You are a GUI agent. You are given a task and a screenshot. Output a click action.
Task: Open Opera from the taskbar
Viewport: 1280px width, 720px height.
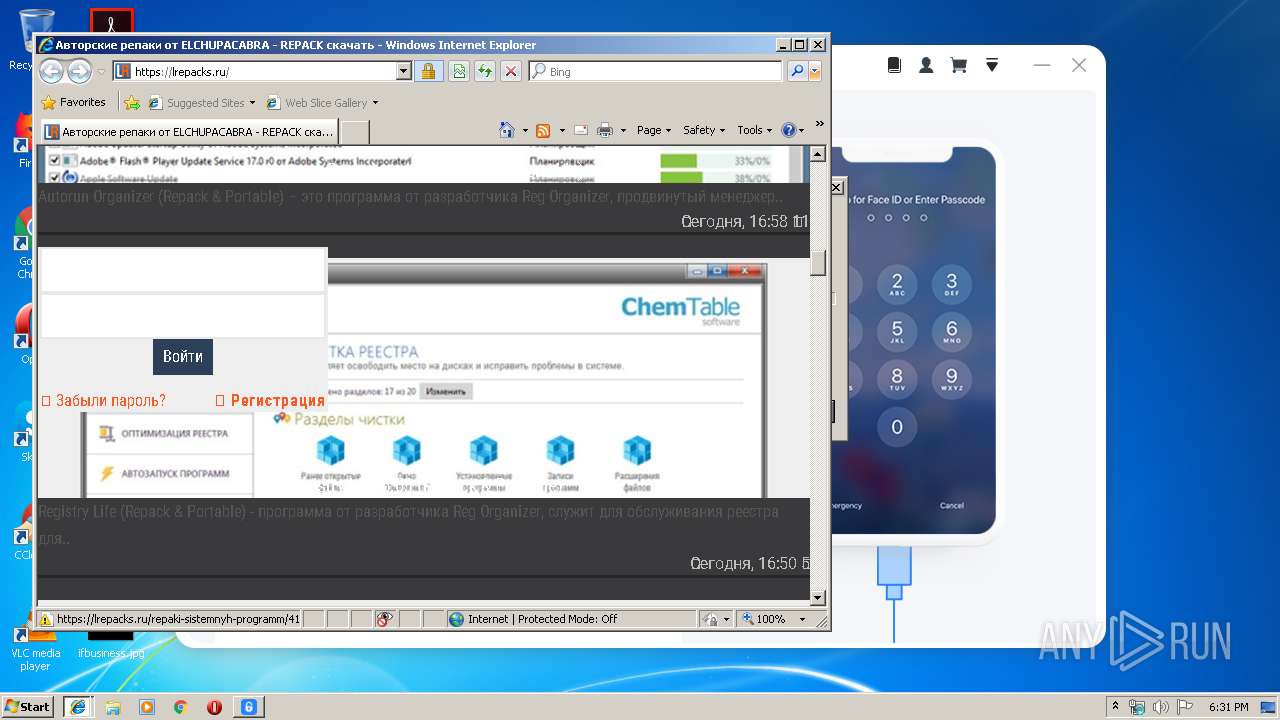(x=214, y=707)
